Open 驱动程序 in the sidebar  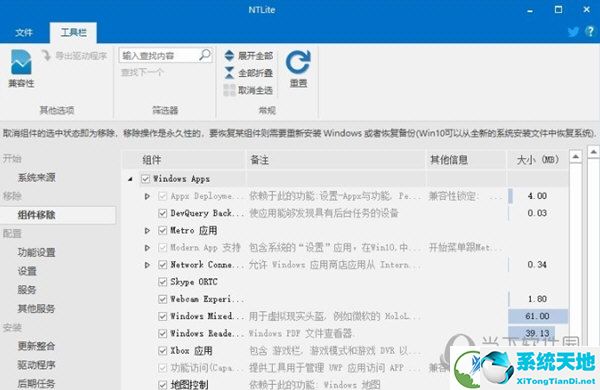(x=37, y=365)
